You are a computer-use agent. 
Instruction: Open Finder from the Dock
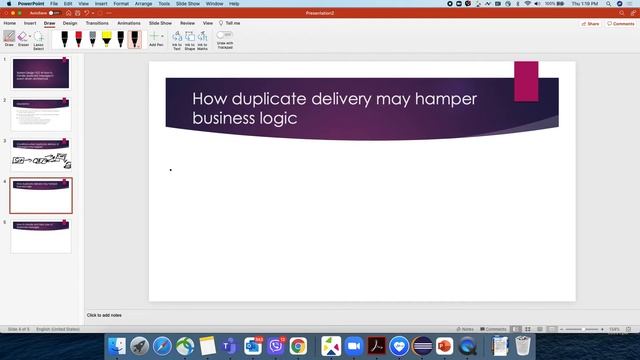tap(117, 346)
